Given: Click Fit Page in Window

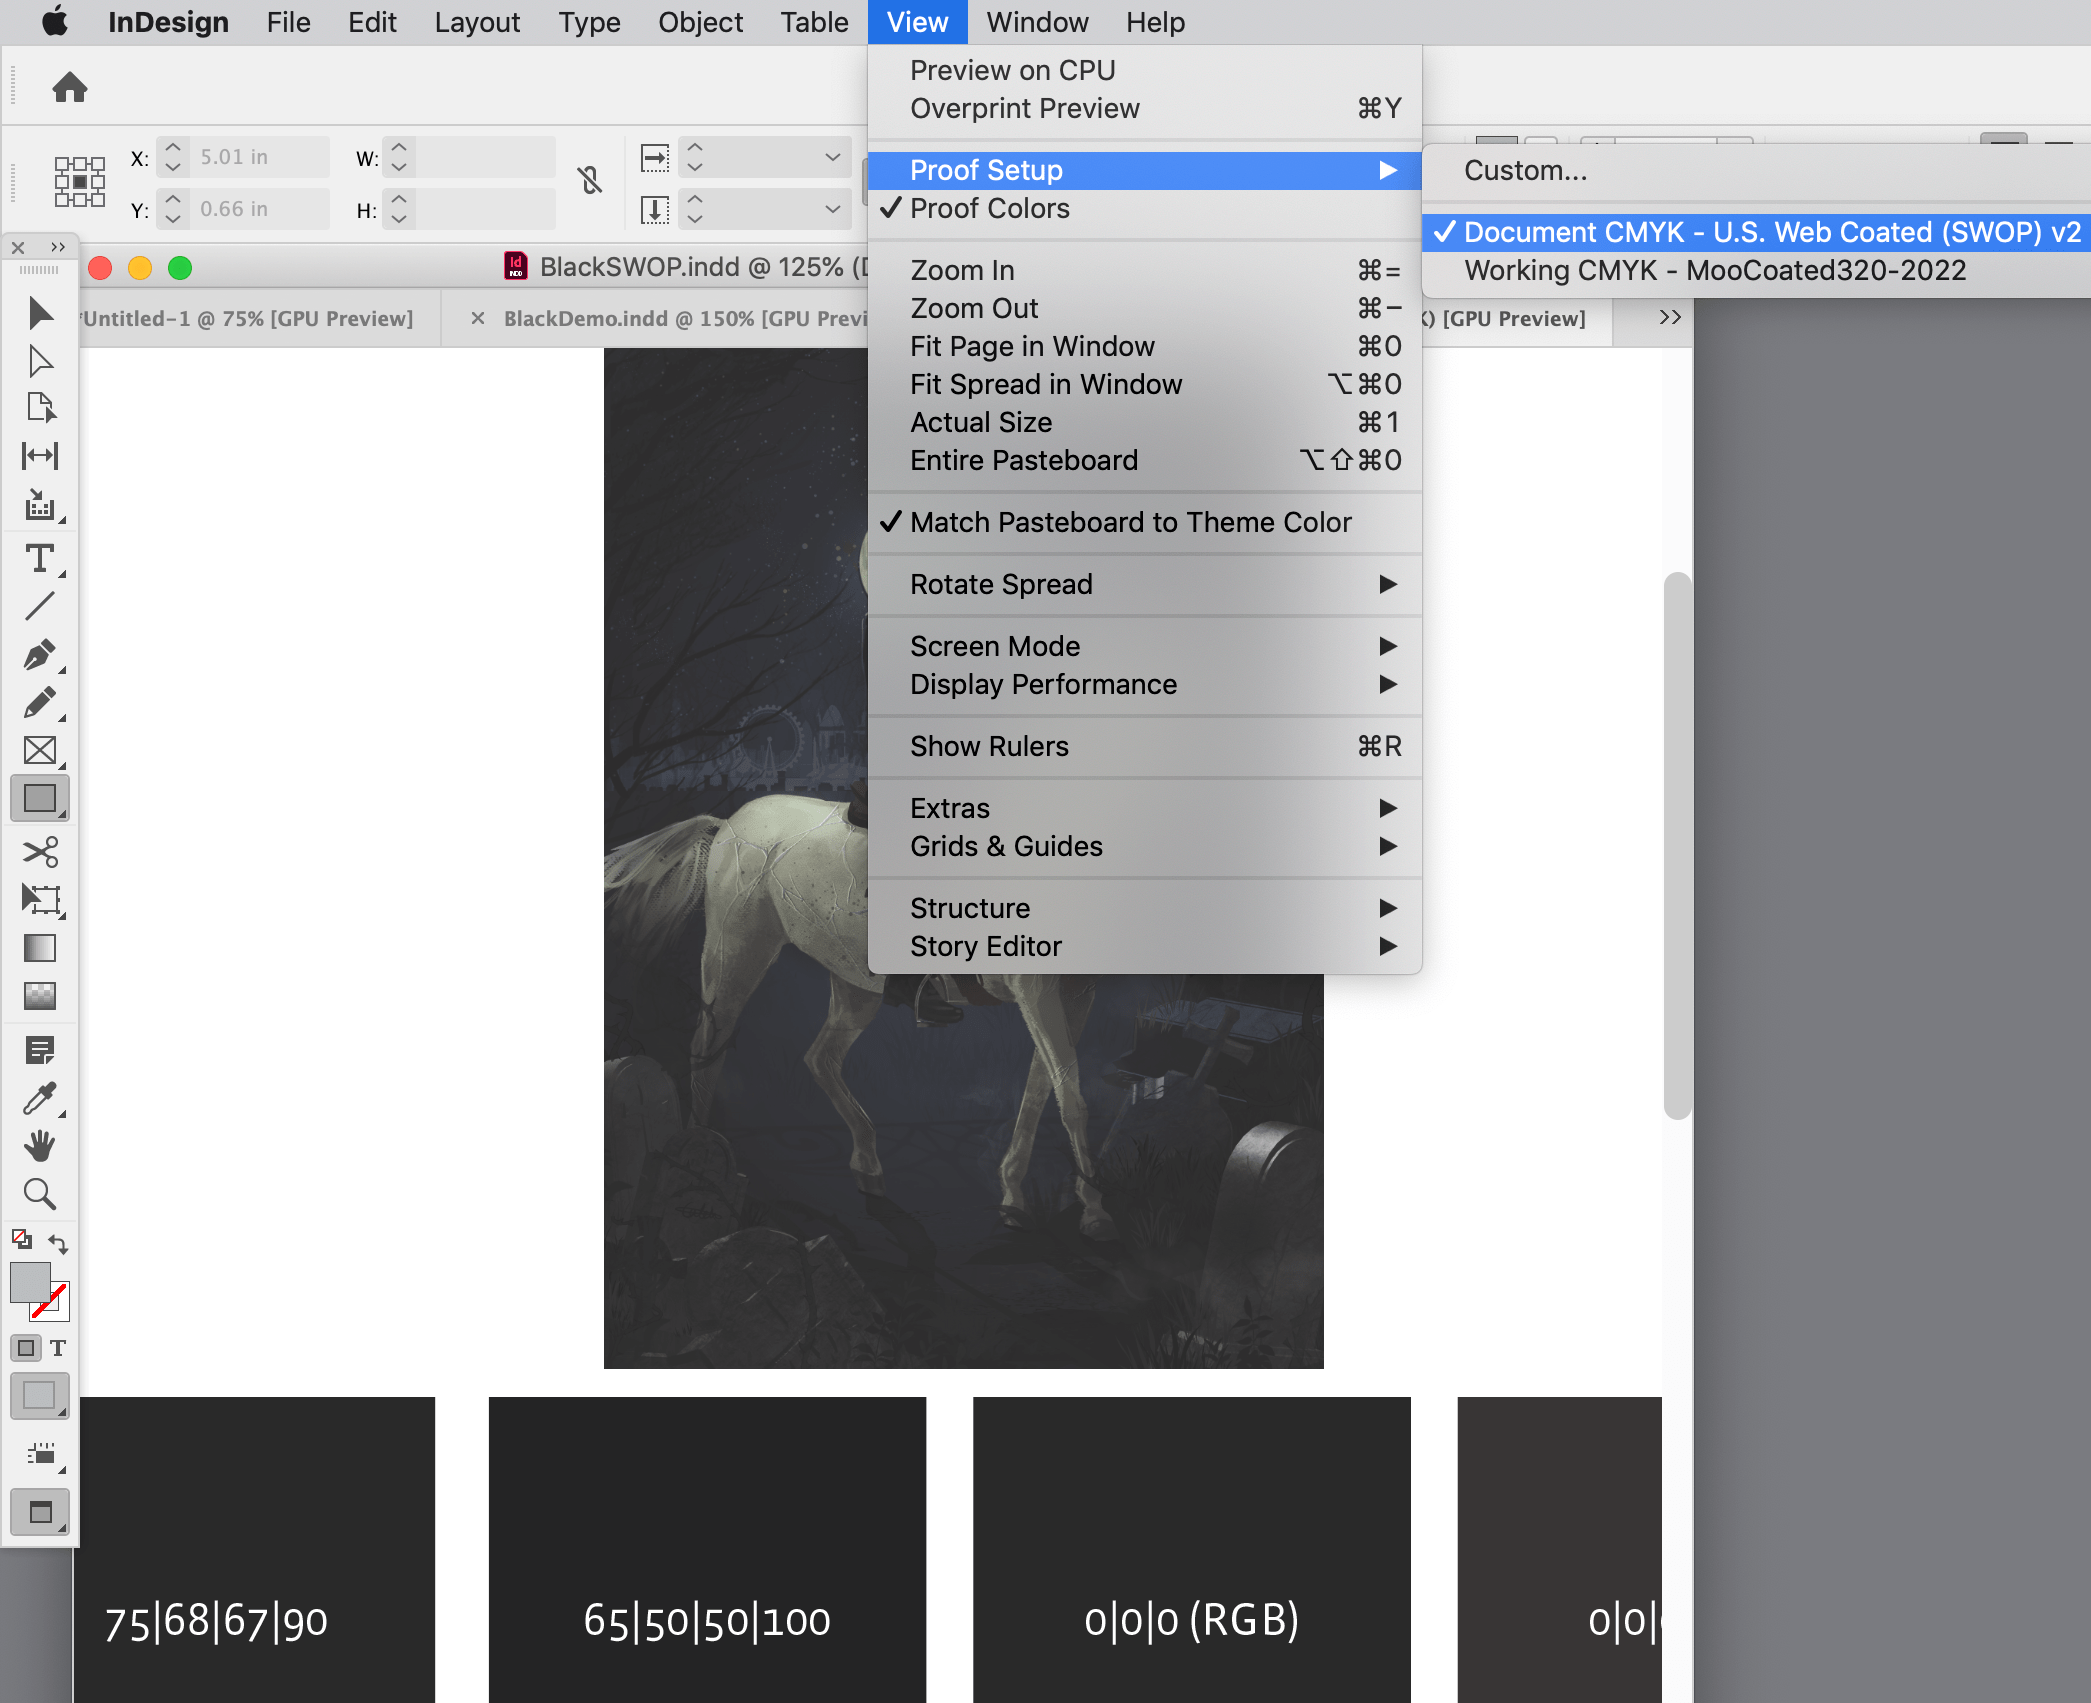Looking at the screenshot, I should coord(1032,346).
